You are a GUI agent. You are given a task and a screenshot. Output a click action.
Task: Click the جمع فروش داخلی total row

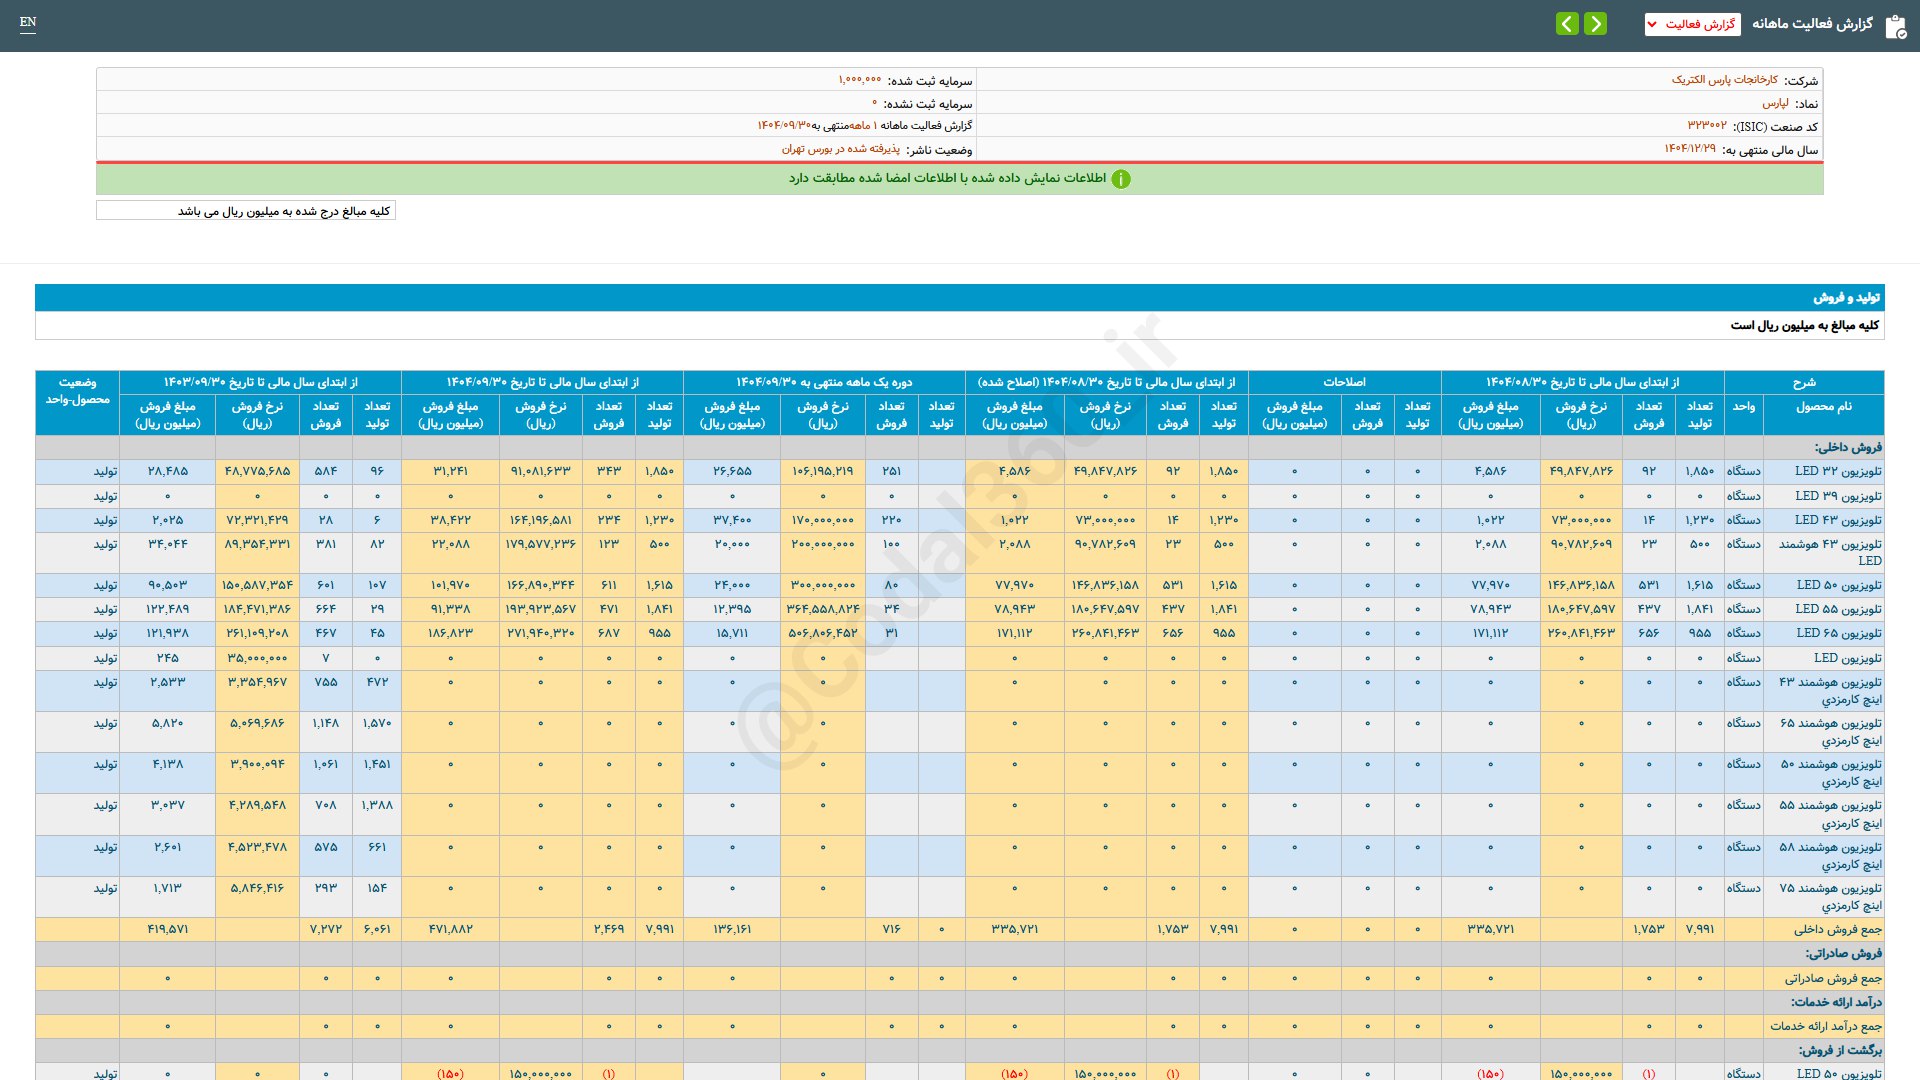(1837, 929)
